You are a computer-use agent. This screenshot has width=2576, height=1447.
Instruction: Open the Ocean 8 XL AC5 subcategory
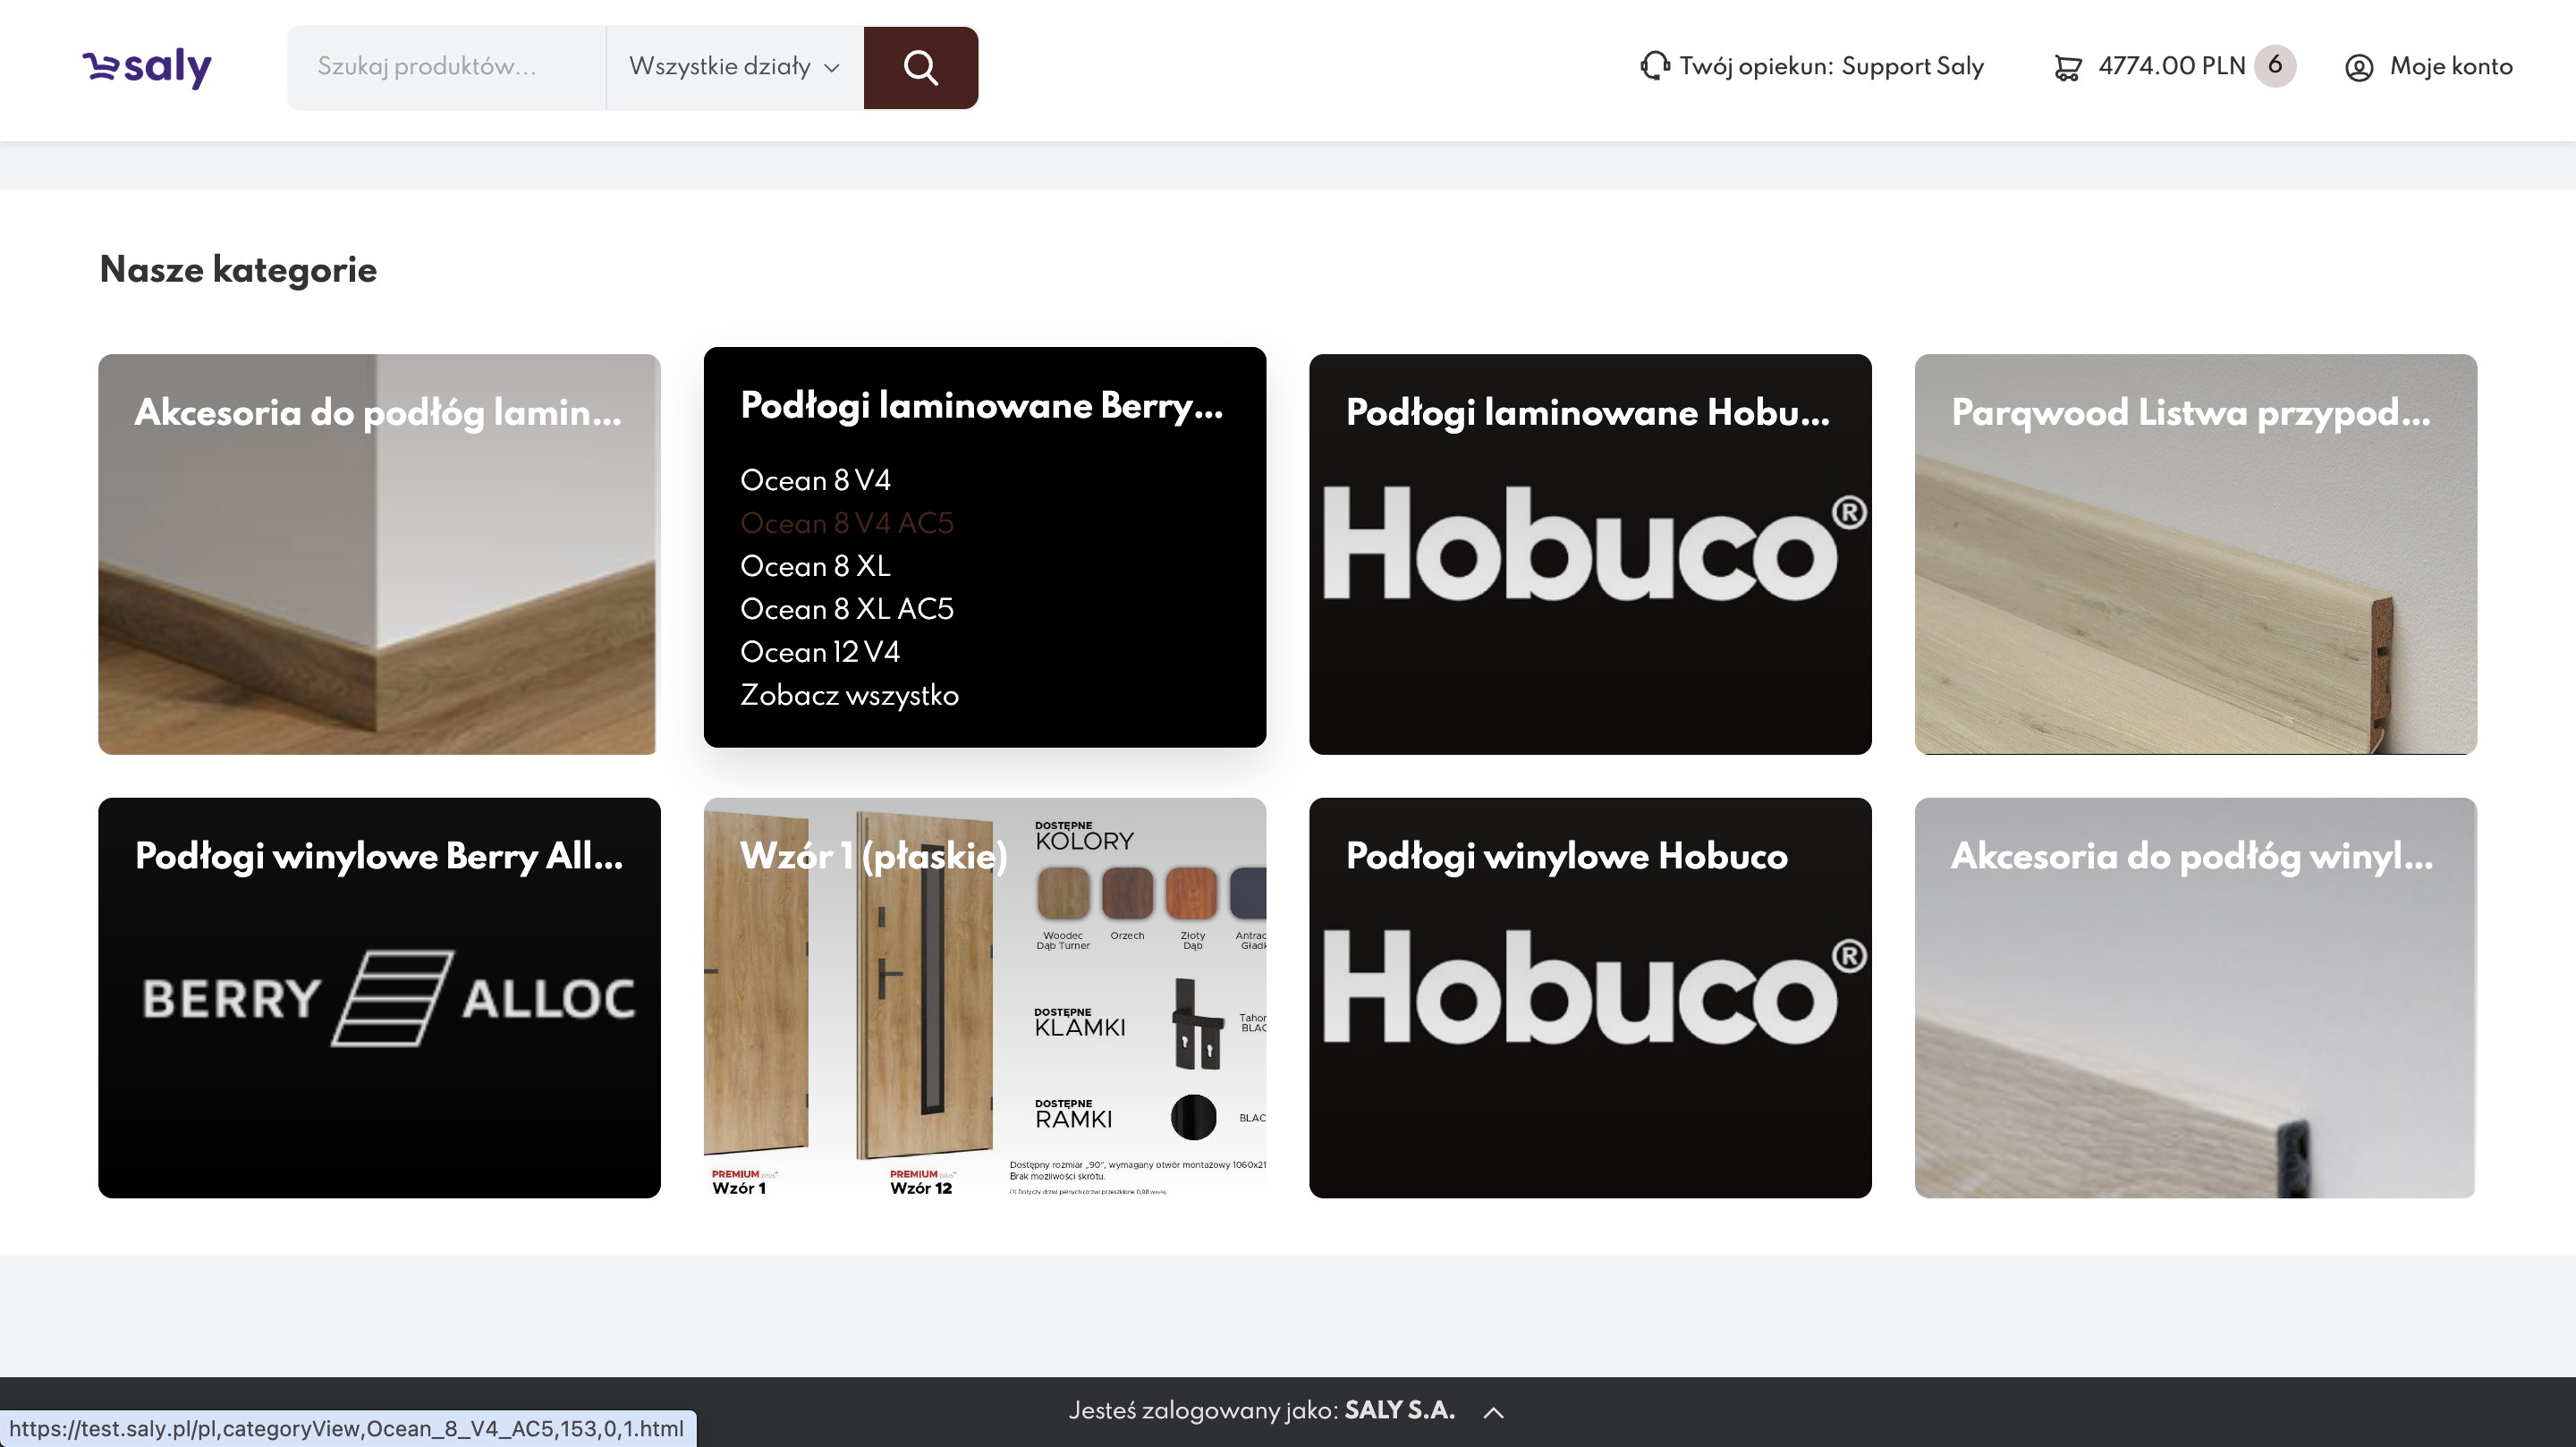pos(847,609)
